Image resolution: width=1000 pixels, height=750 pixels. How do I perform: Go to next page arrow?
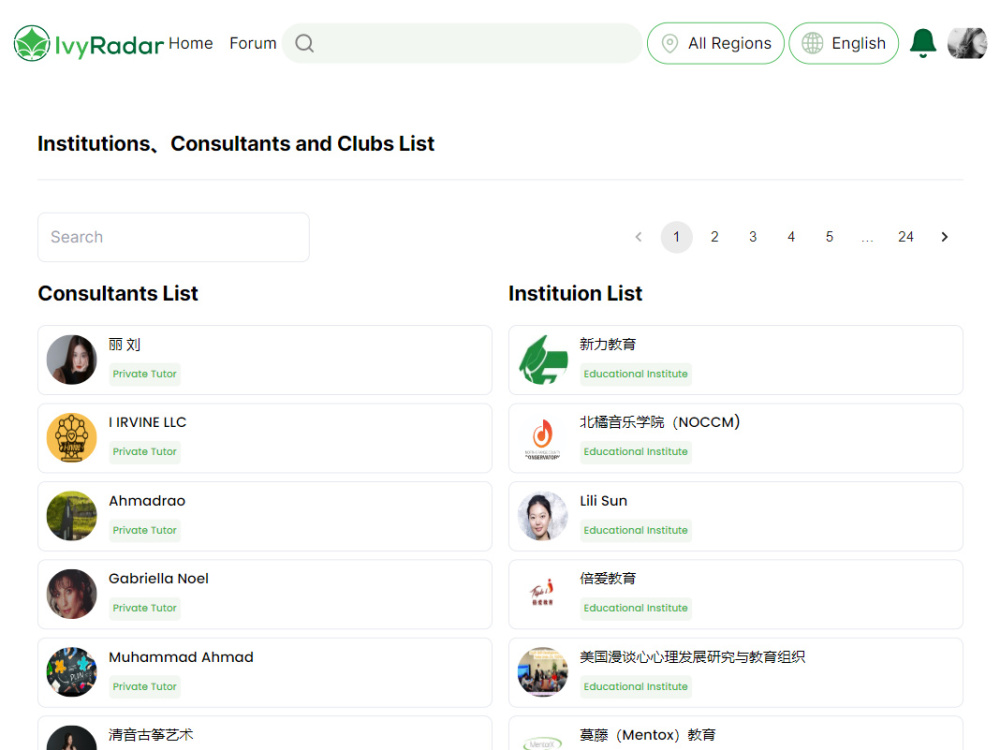[x=945, y=237]
